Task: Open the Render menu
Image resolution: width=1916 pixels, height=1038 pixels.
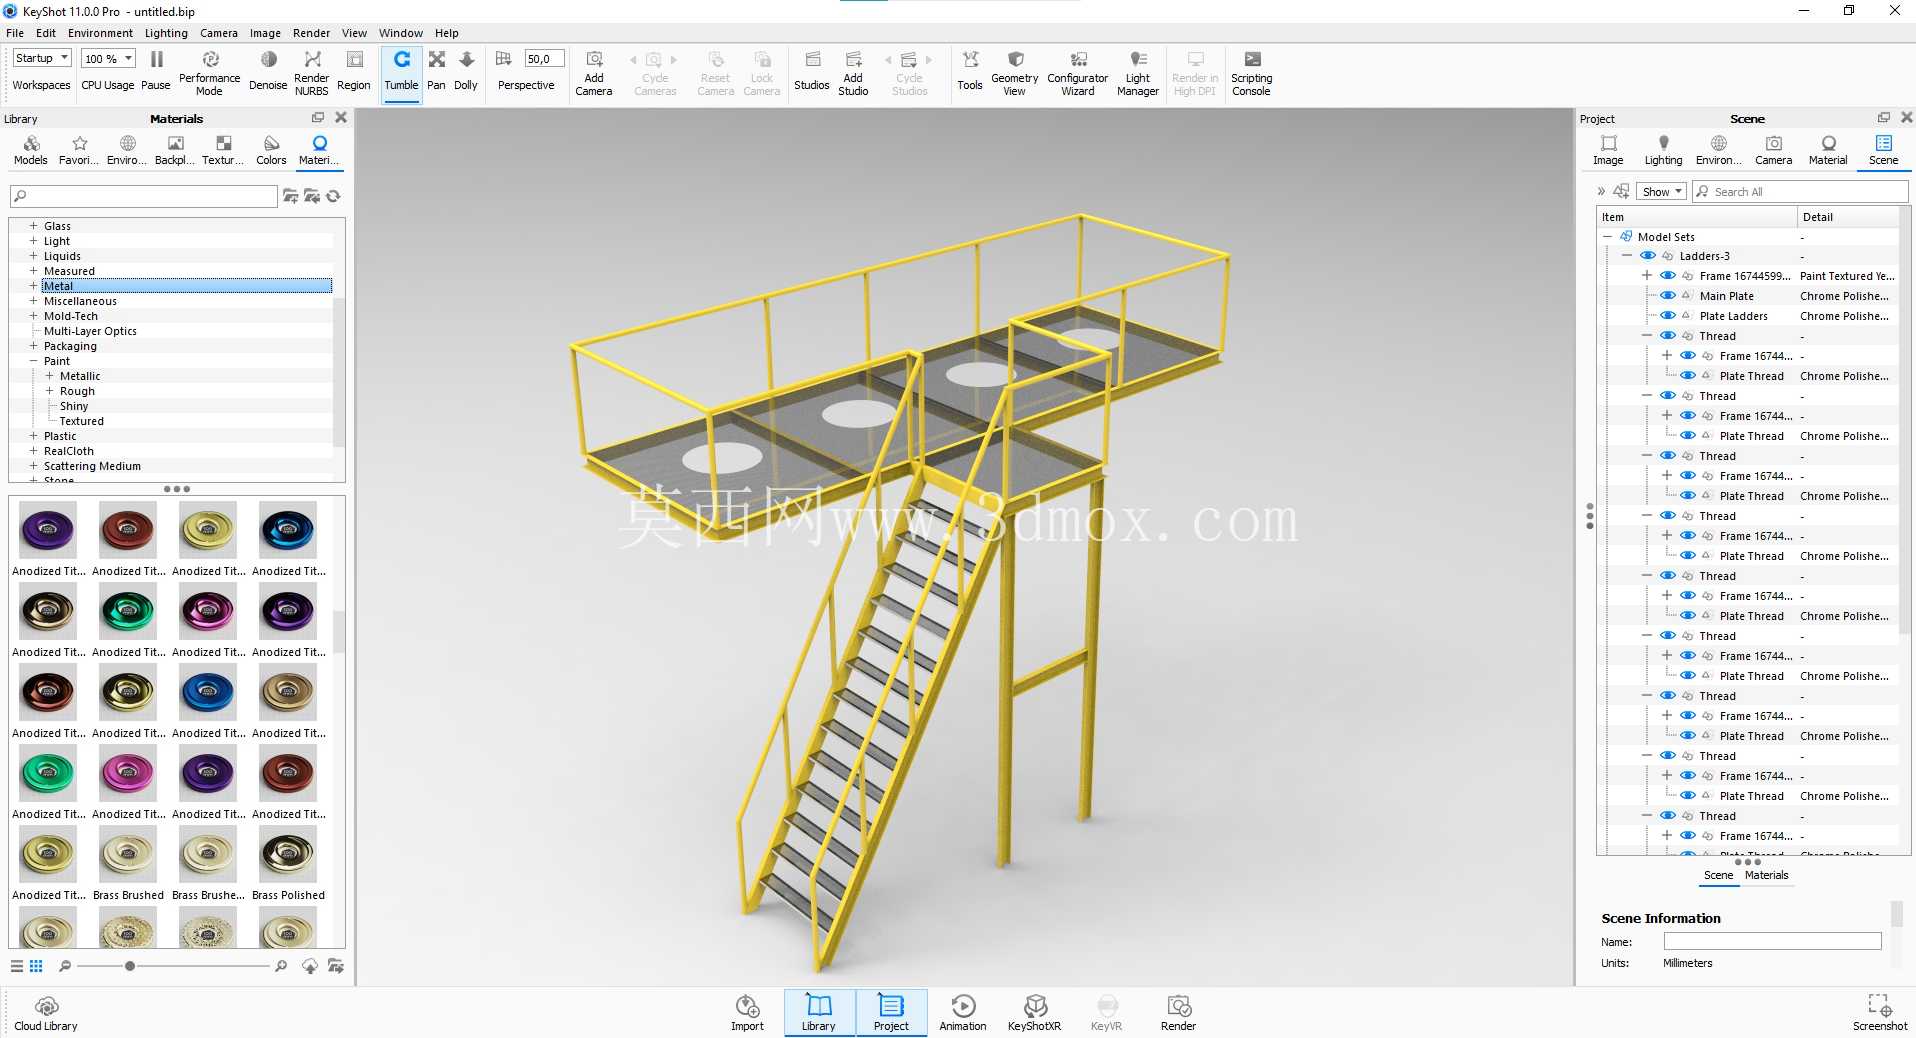Action: pyautogui.click(x=311, y=33)
